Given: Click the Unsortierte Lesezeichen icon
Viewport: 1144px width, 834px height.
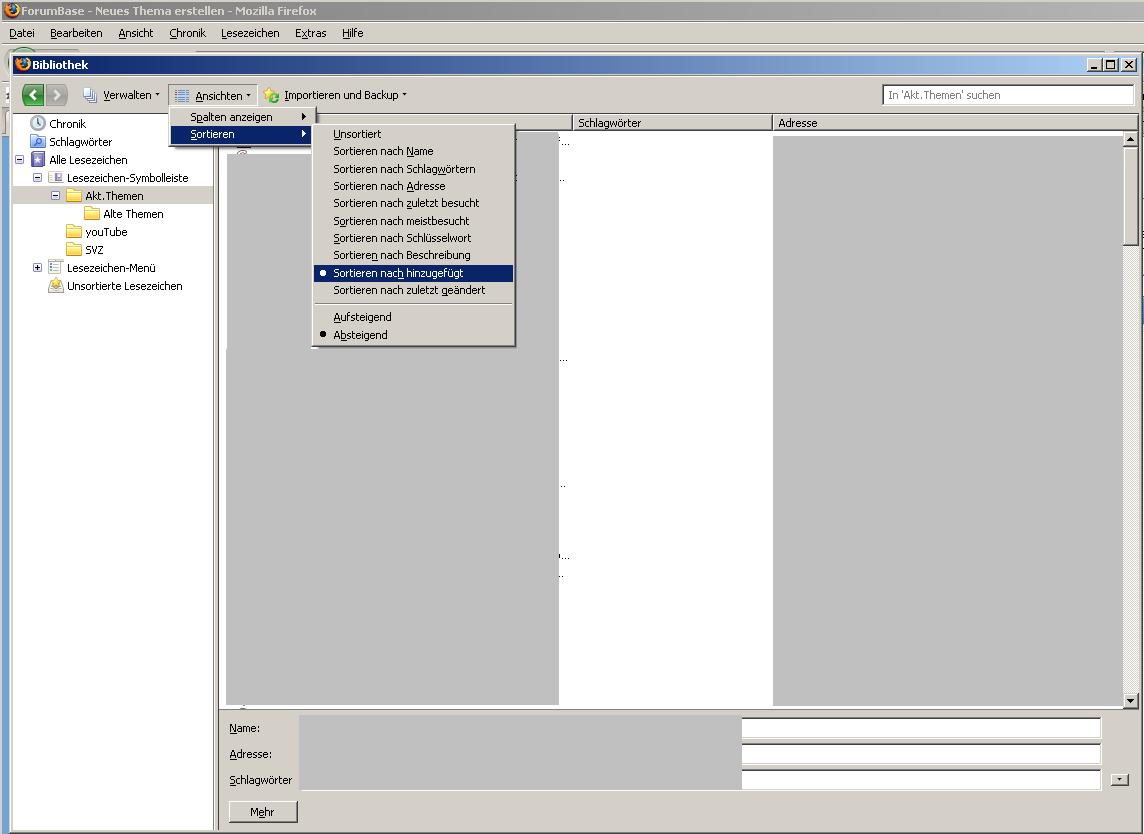Looking at the screenshot, I should 56,285.
